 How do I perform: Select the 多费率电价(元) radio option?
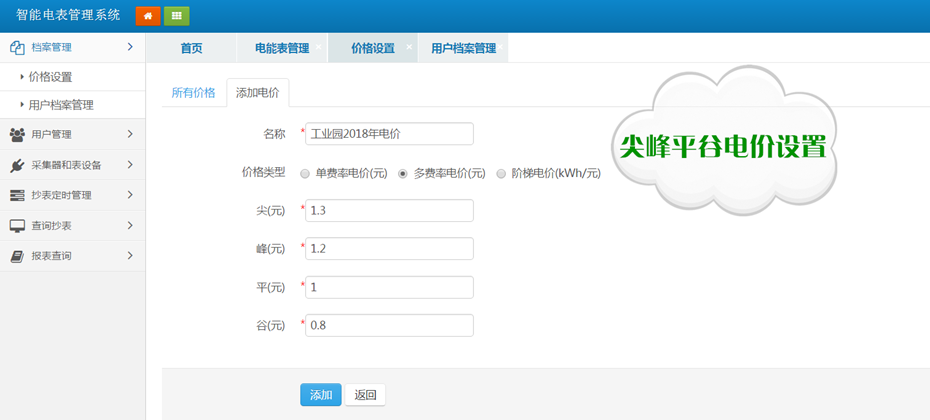(x=403, y=174)
